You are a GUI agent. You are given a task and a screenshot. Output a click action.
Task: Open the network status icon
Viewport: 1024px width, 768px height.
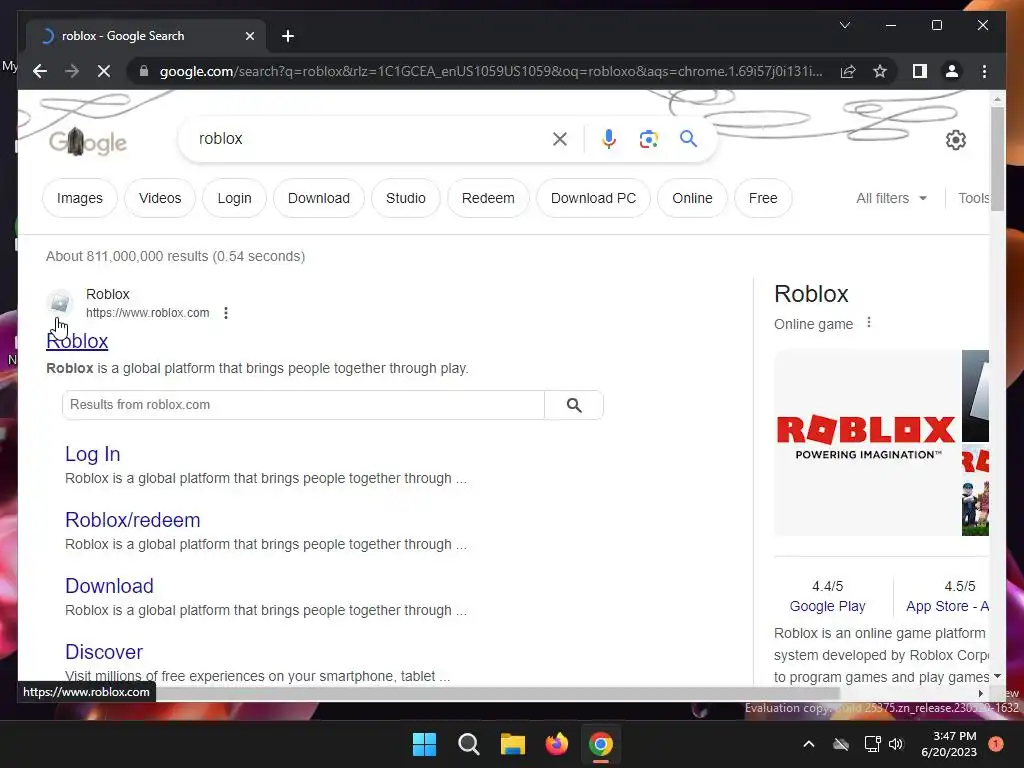pyautogui.click(x=872, y=744)
